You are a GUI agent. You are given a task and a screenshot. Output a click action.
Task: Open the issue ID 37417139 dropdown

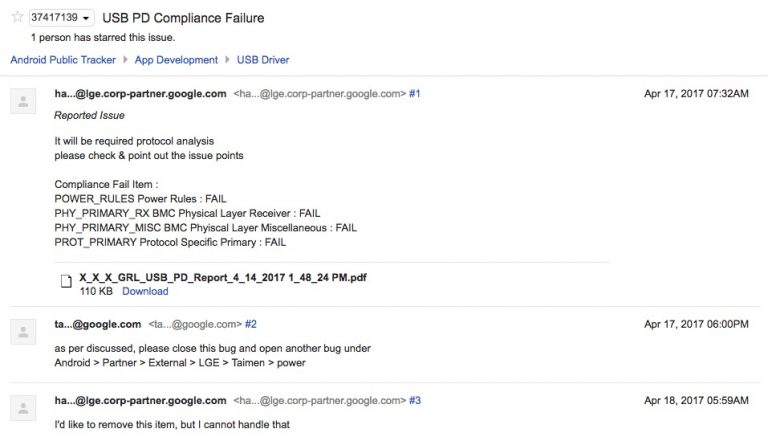pyautogui.click(x=61, y=18)
